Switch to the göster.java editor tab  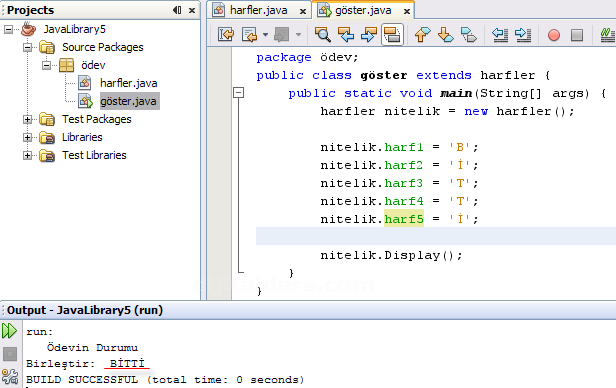coord(363,10)
